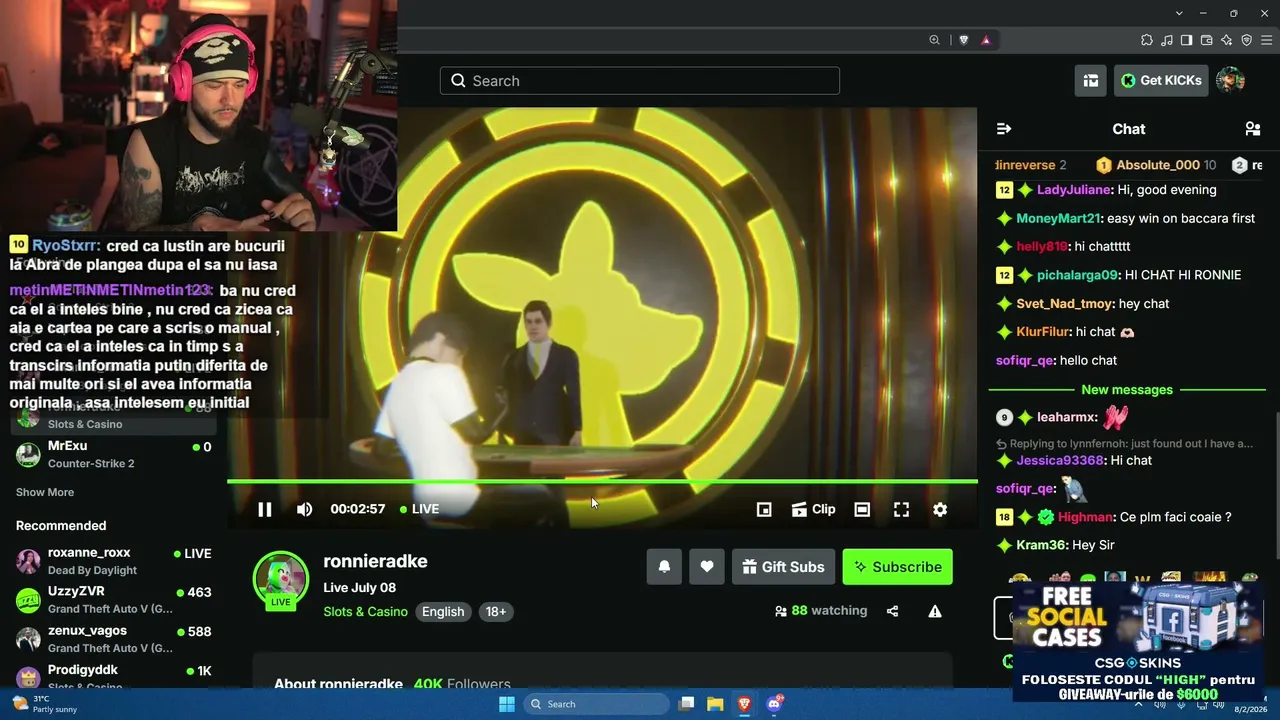The width and height of the screenshot is (1280, 720).
Task: Open the Windows Start menu
Action: pos(507,704)
